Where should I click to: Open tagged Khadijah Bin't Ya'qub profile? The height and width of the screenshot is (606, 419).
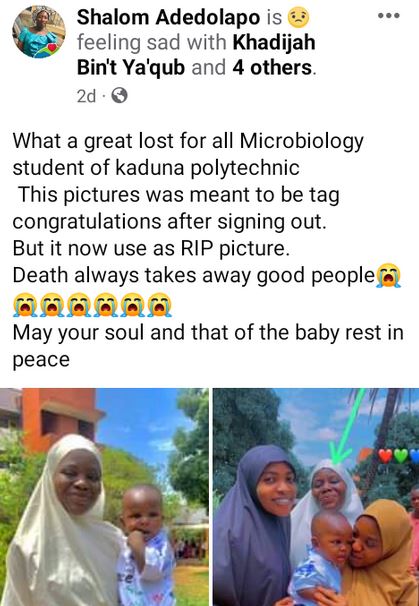(196, 55)
